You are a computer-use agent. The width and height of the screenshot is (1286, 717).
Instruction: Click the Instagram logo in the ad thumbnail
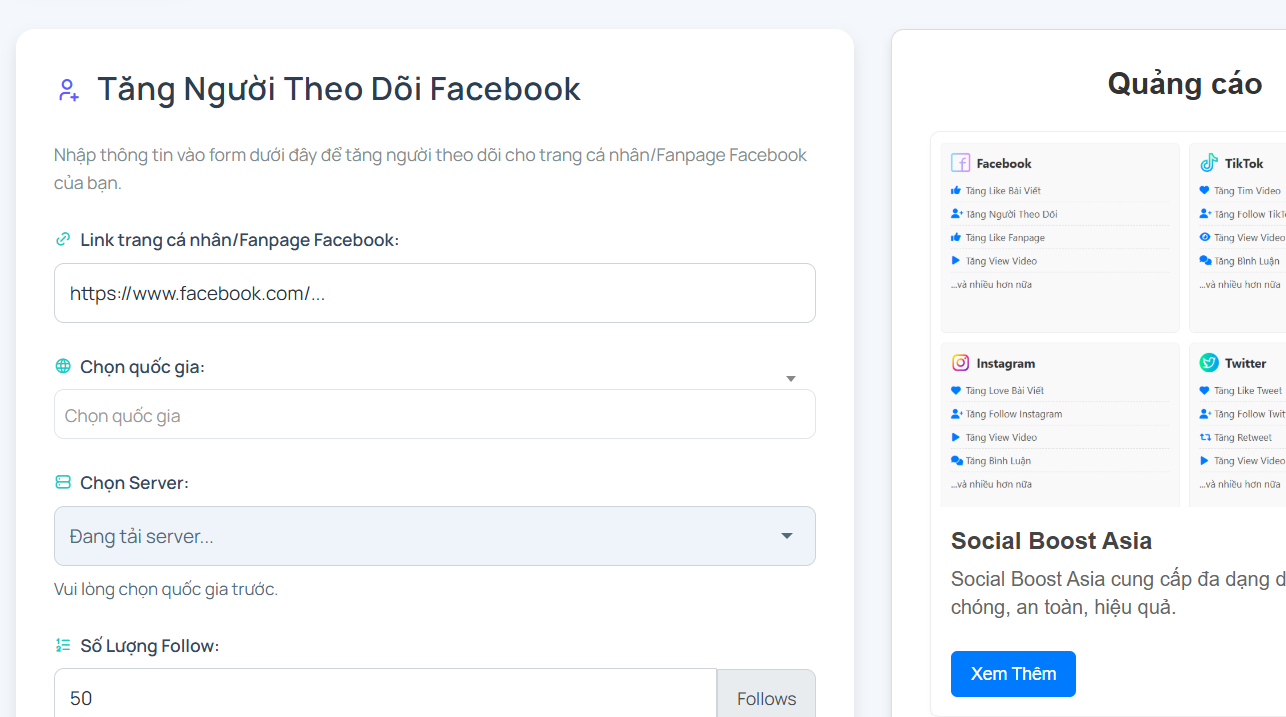point(960,363)
